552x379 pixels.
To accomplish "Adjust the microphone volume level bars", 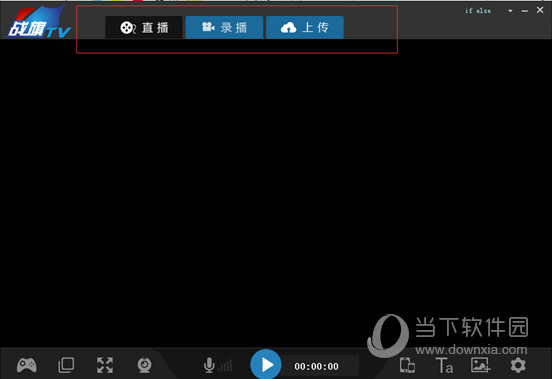I will click(x=225, y=366).
